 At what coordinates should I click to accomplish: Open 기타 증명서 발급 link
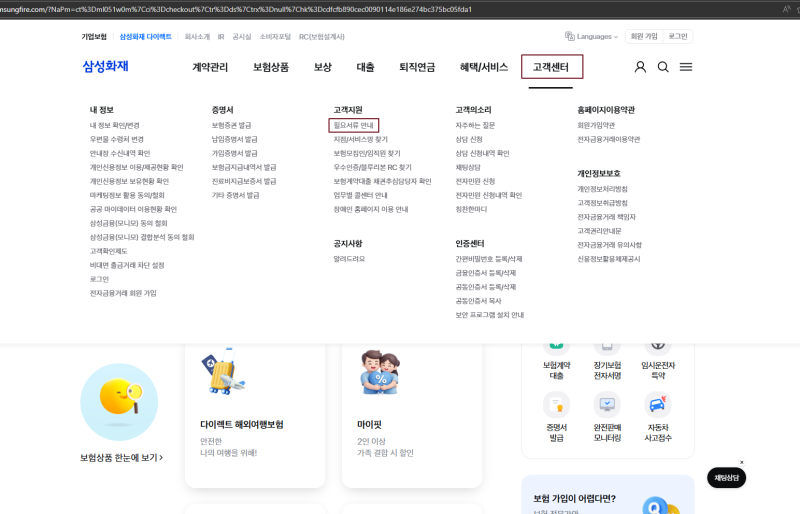235,195
